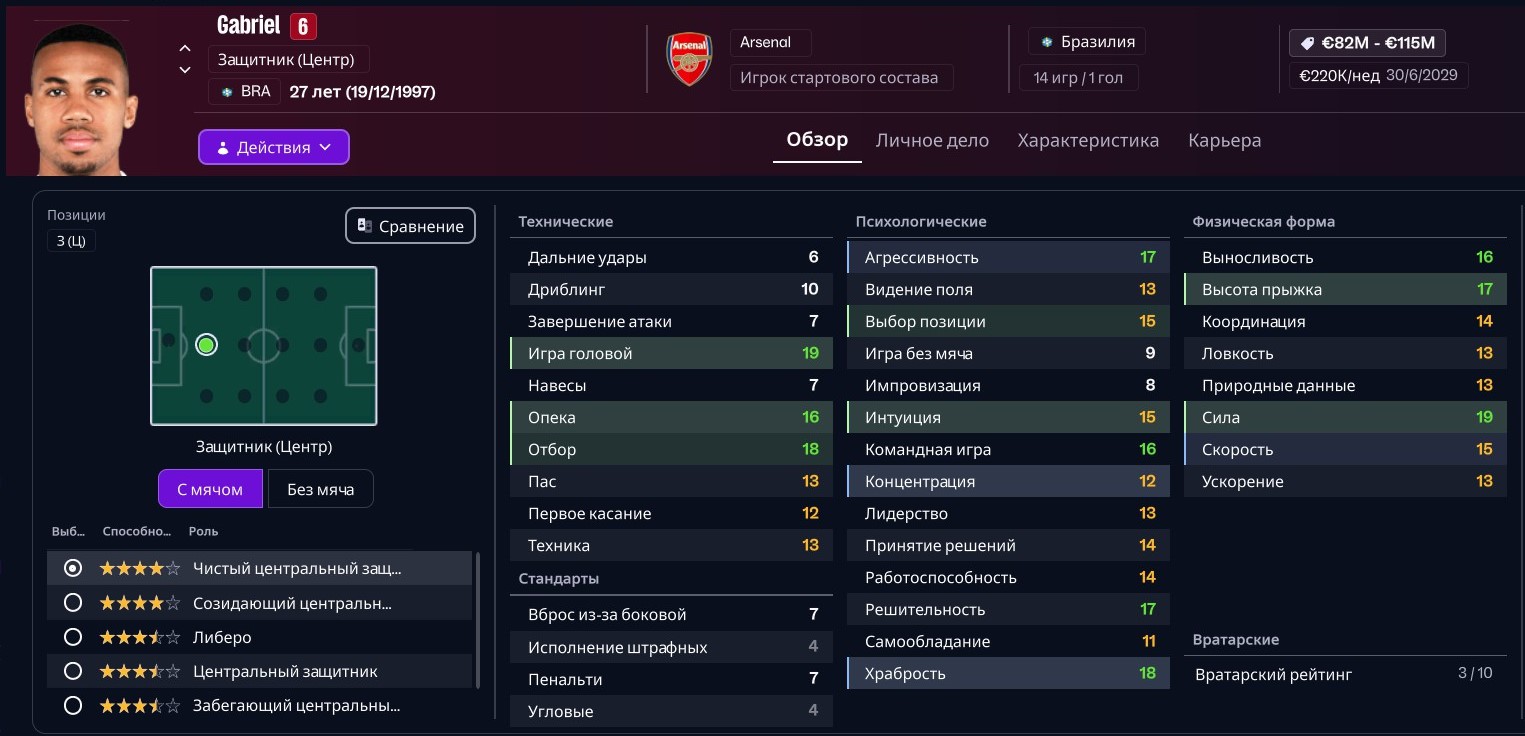1525x736 pixels.
Task: Click the comparison icon in Сравнение button
Action: point(365,226)
